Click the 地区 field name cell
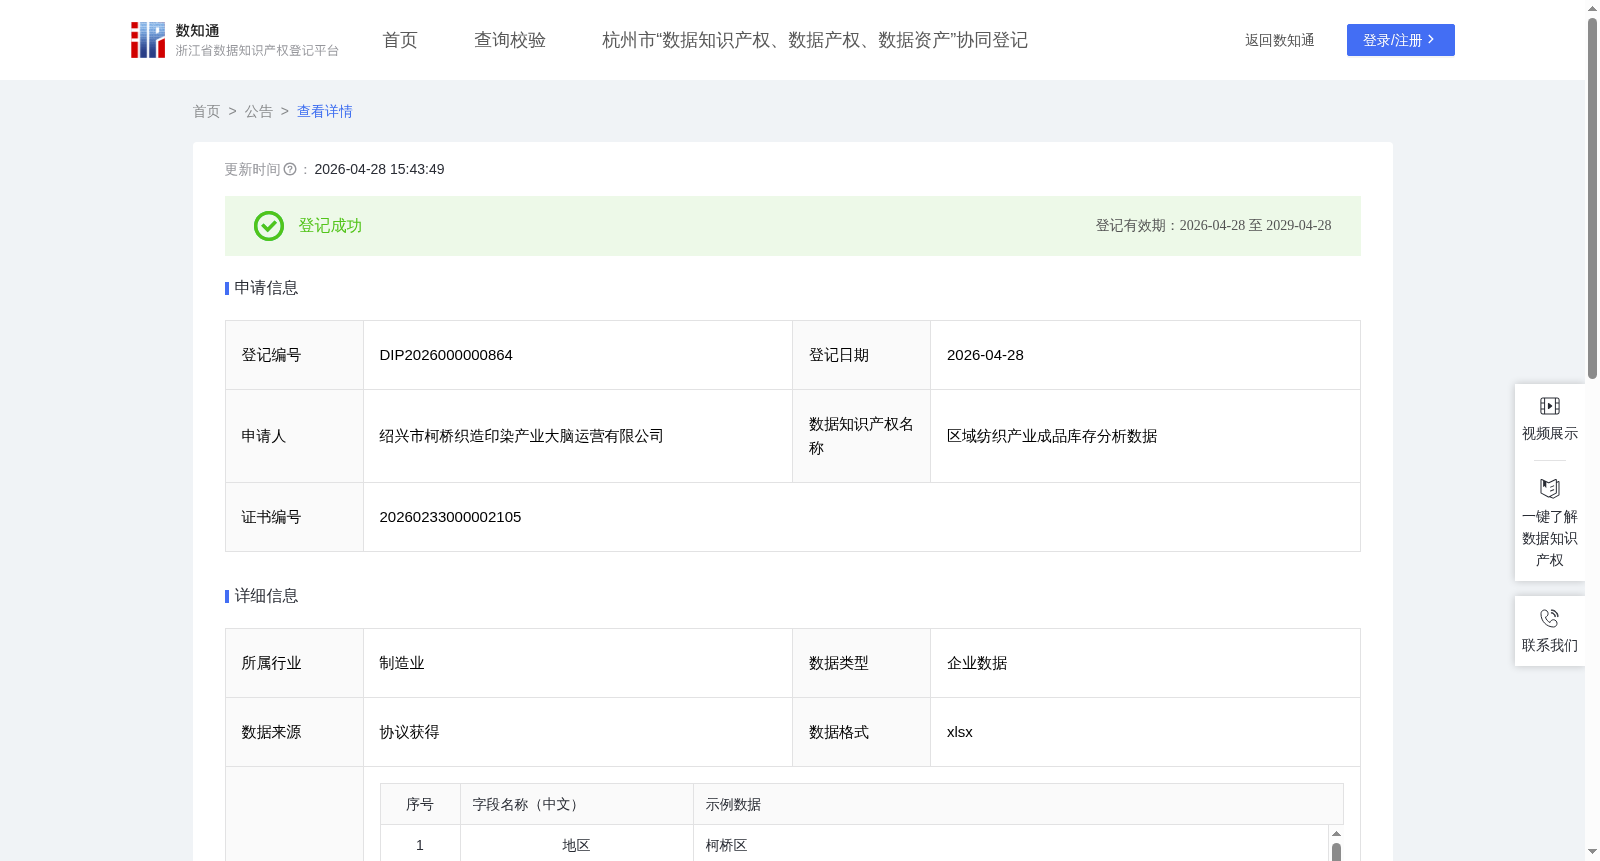Image resolution: width=1600 pixels, height=861 pixels. (576, 846)
